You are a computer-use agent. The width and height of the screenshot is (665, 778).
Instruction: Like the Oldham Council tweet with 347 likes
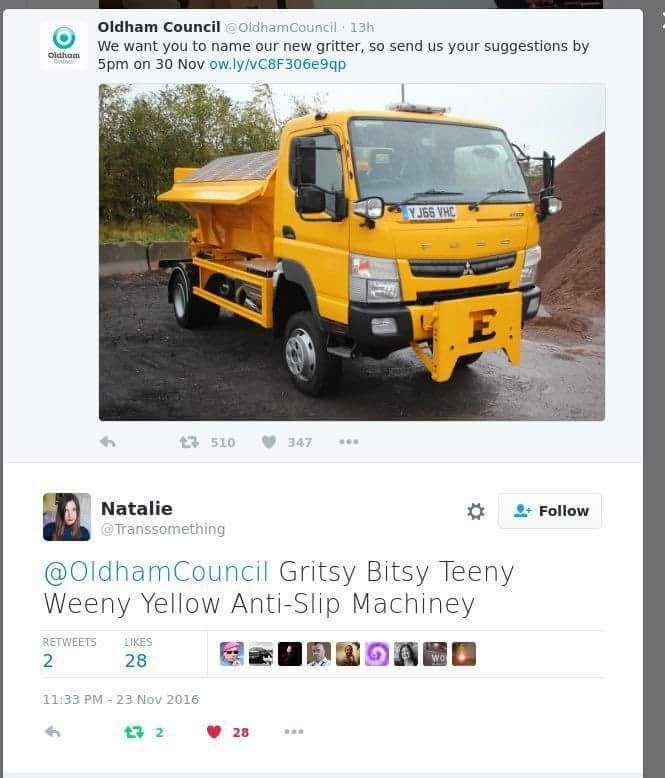pos(268,442)
